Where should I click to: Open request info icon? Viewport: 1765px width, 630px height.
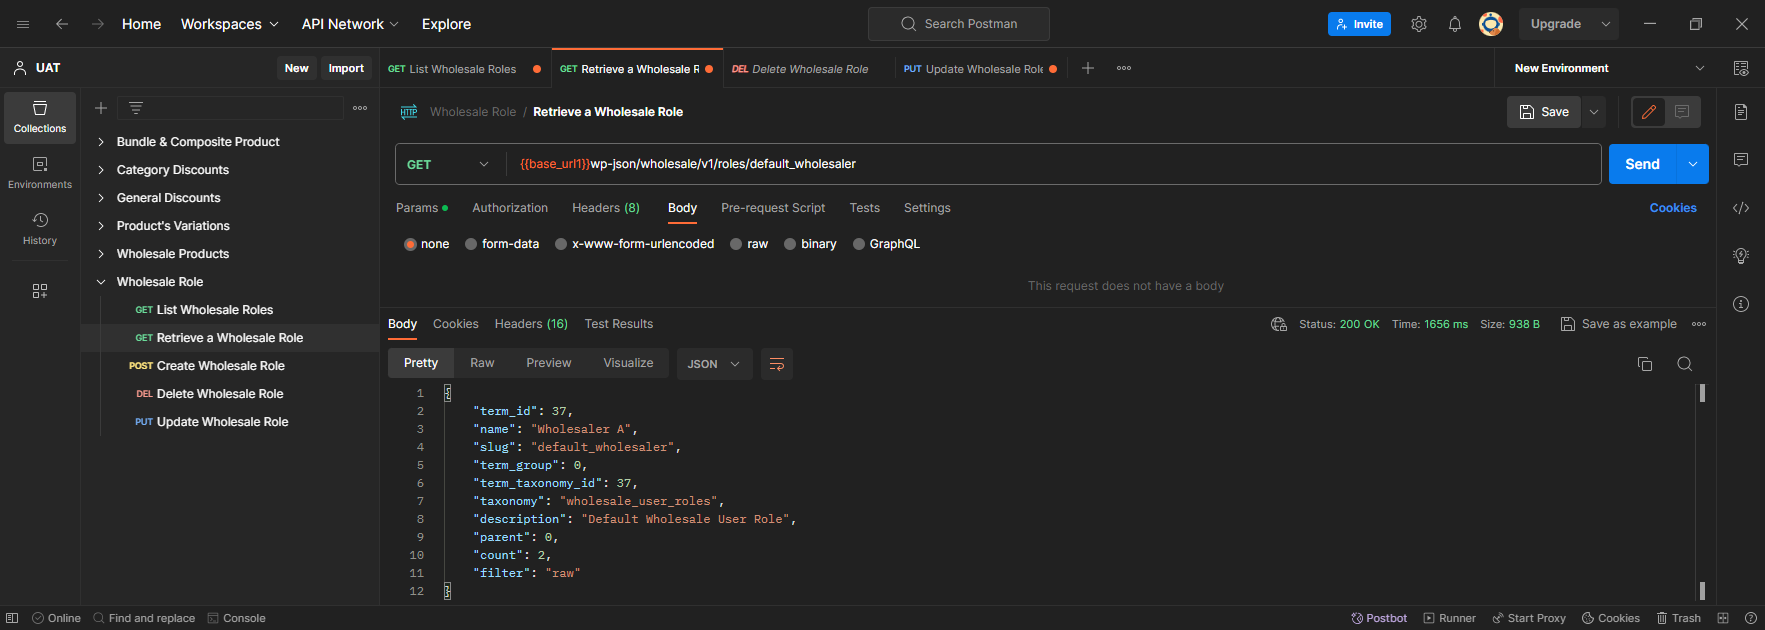[x=1741, y=304]
